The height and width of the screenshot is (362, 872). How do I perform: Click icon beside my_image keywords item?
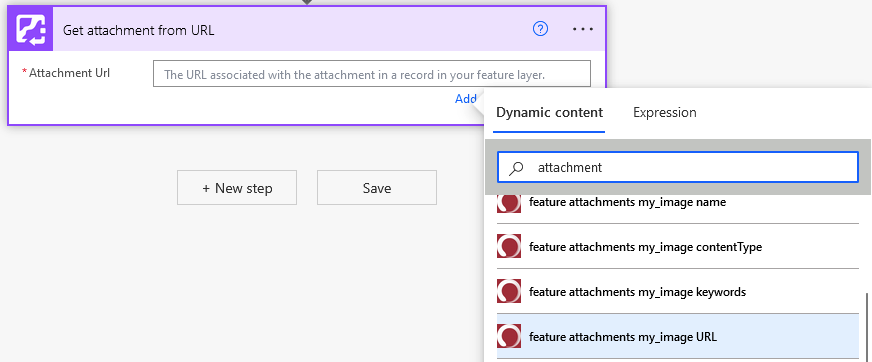pos(509,291)
